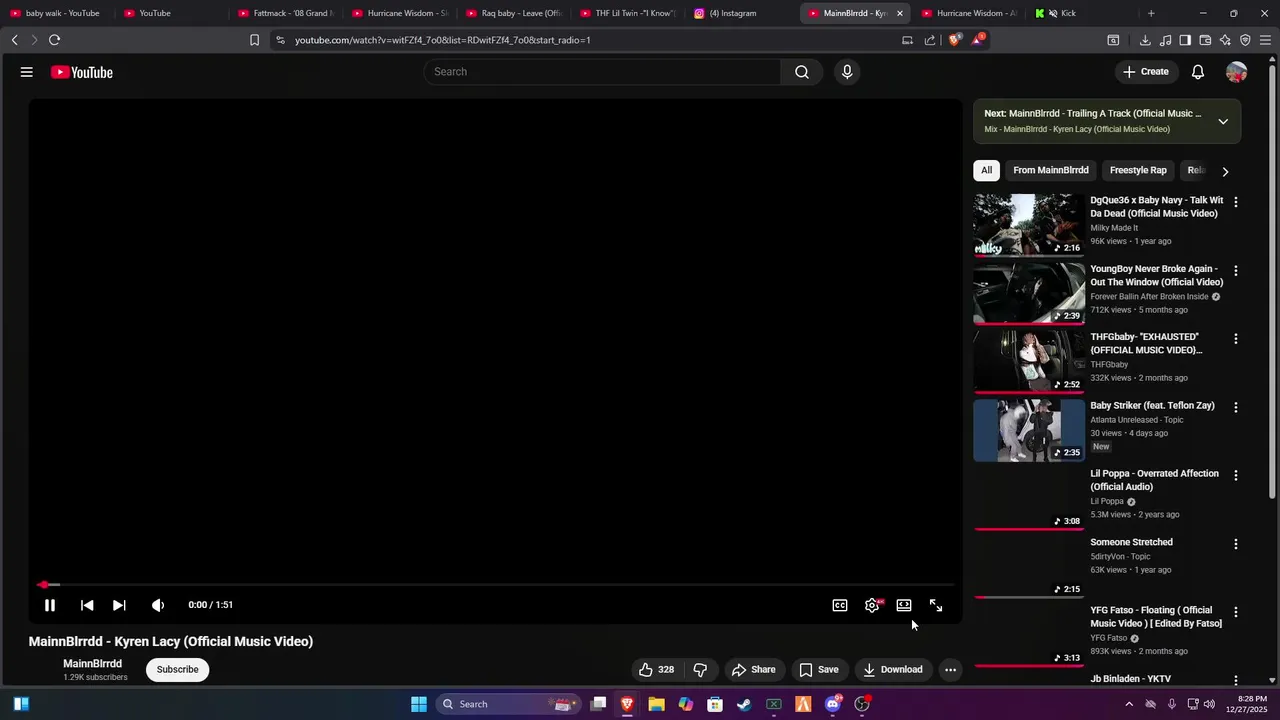The width and height of the screenshot is (1280, 720).
Task: Enter fullscreen mode in player
Action: tap(936, 605)
